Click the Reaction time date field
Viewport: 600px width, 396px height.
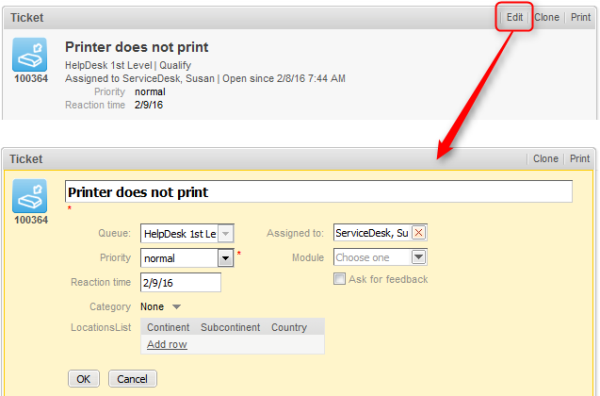[181, 283]
